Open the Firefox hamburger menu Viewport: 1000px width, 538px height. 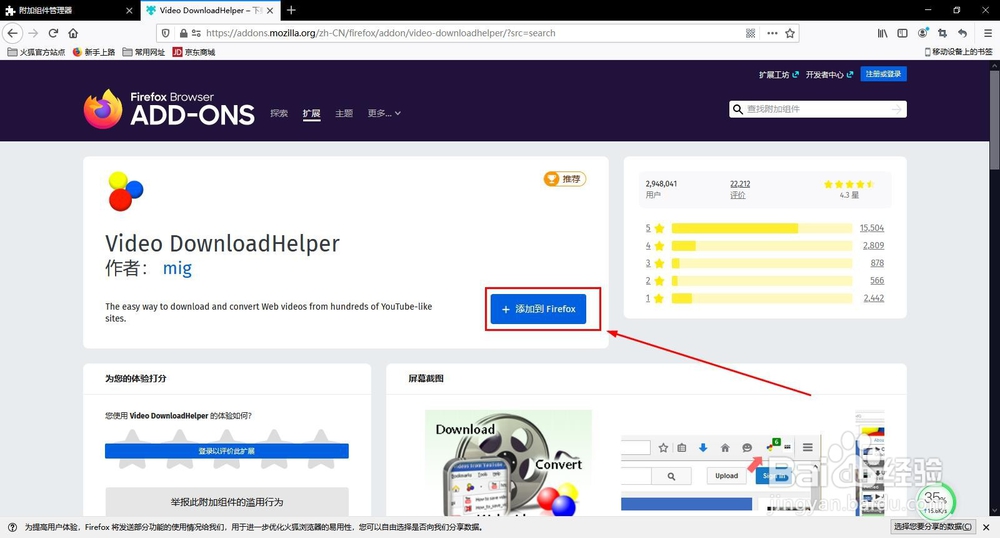[988, 33]
